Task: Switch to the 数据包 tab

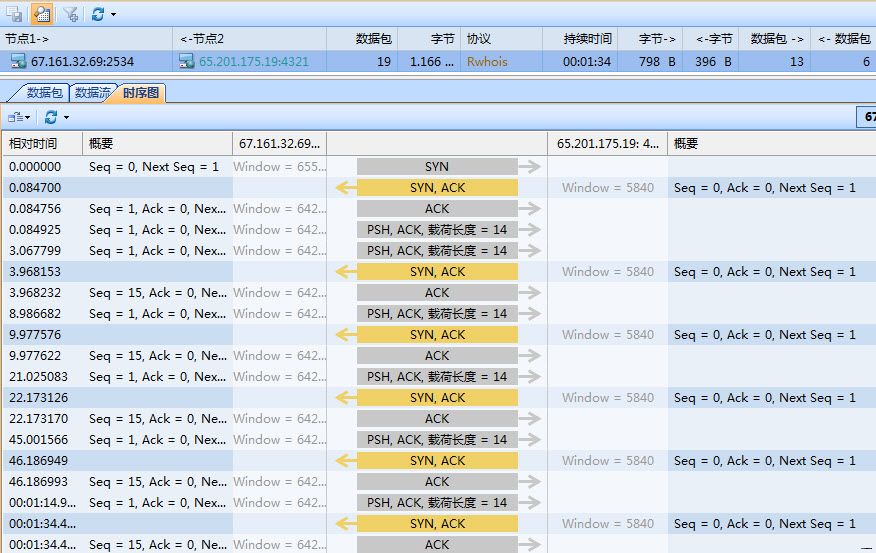Action: (44, 93)
